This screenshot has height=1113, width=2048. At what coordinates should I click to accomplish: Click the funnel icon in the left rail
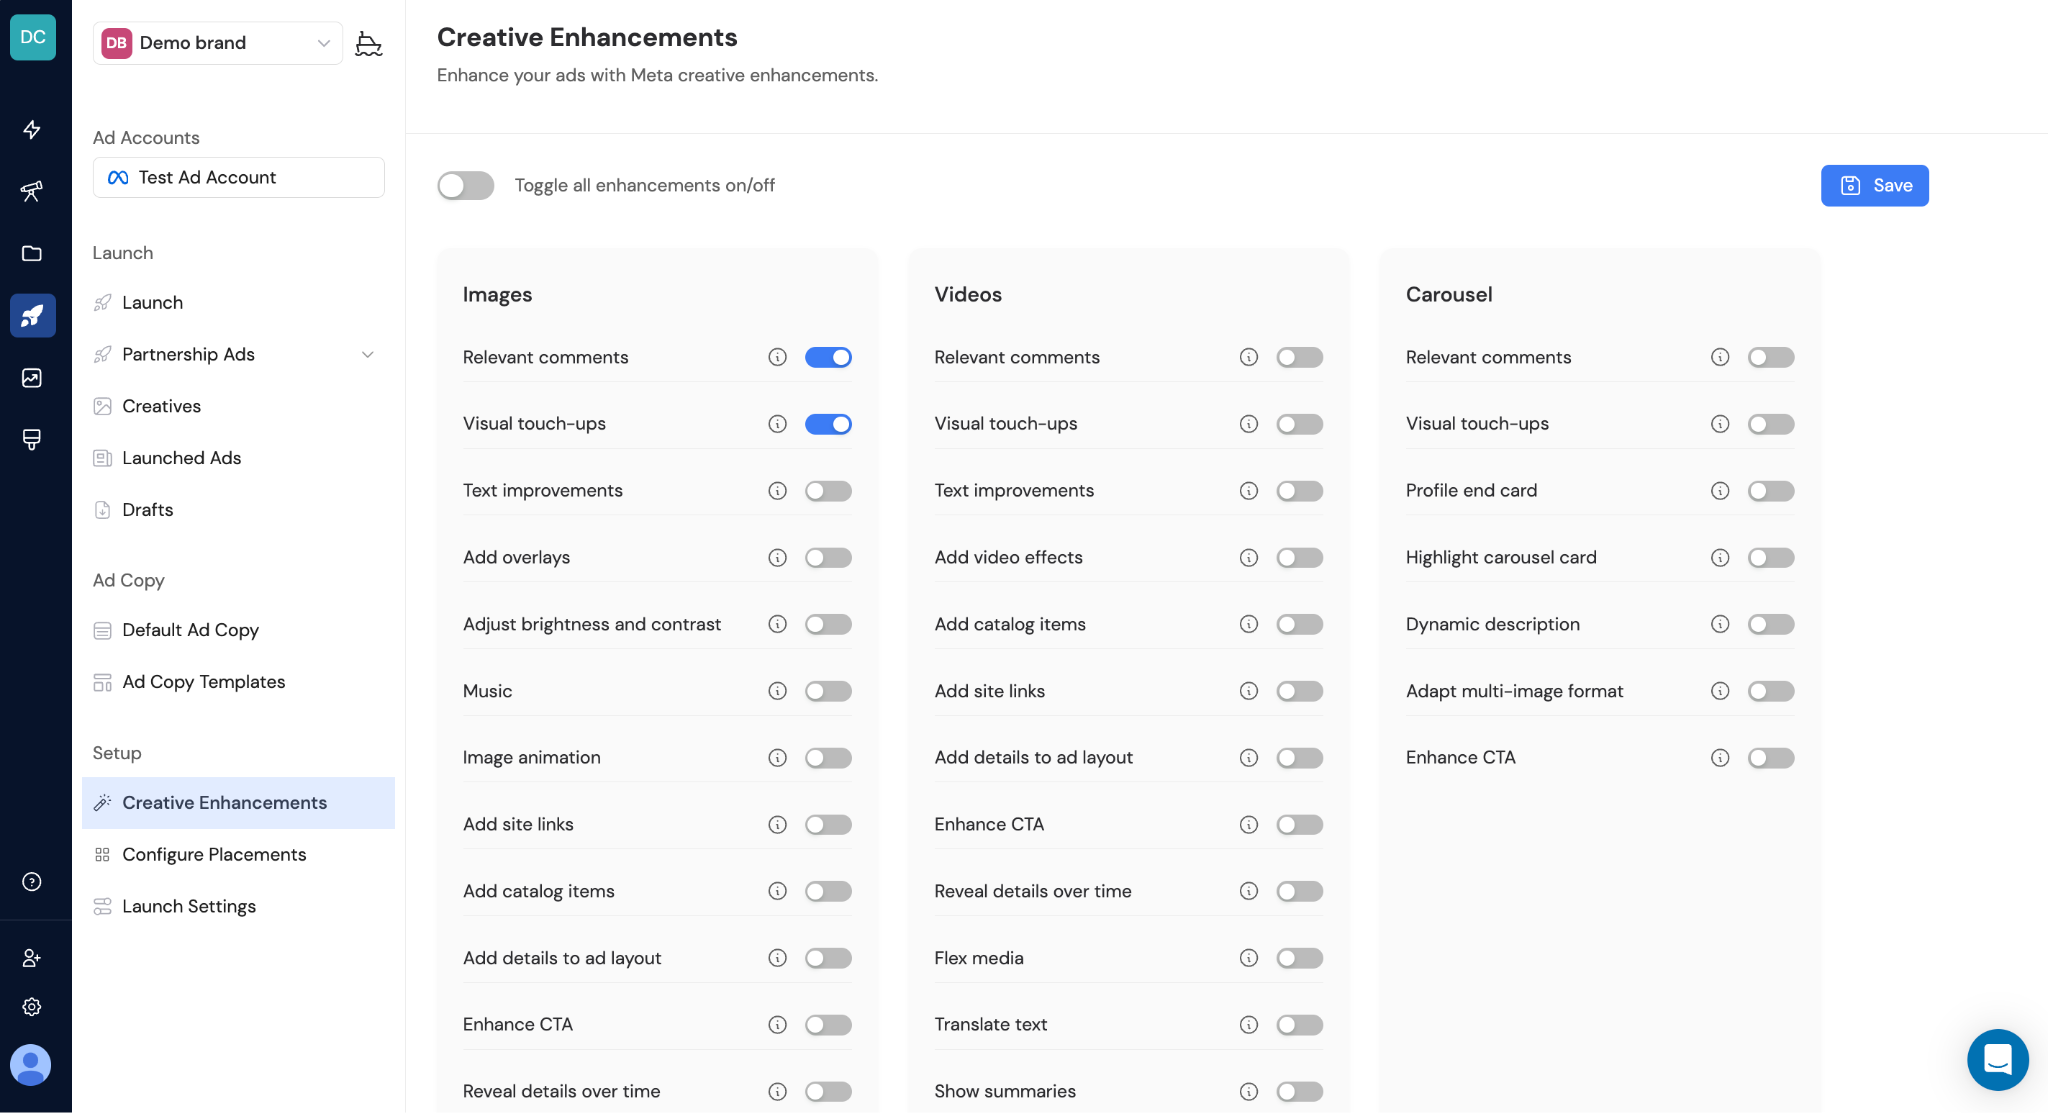32,439
